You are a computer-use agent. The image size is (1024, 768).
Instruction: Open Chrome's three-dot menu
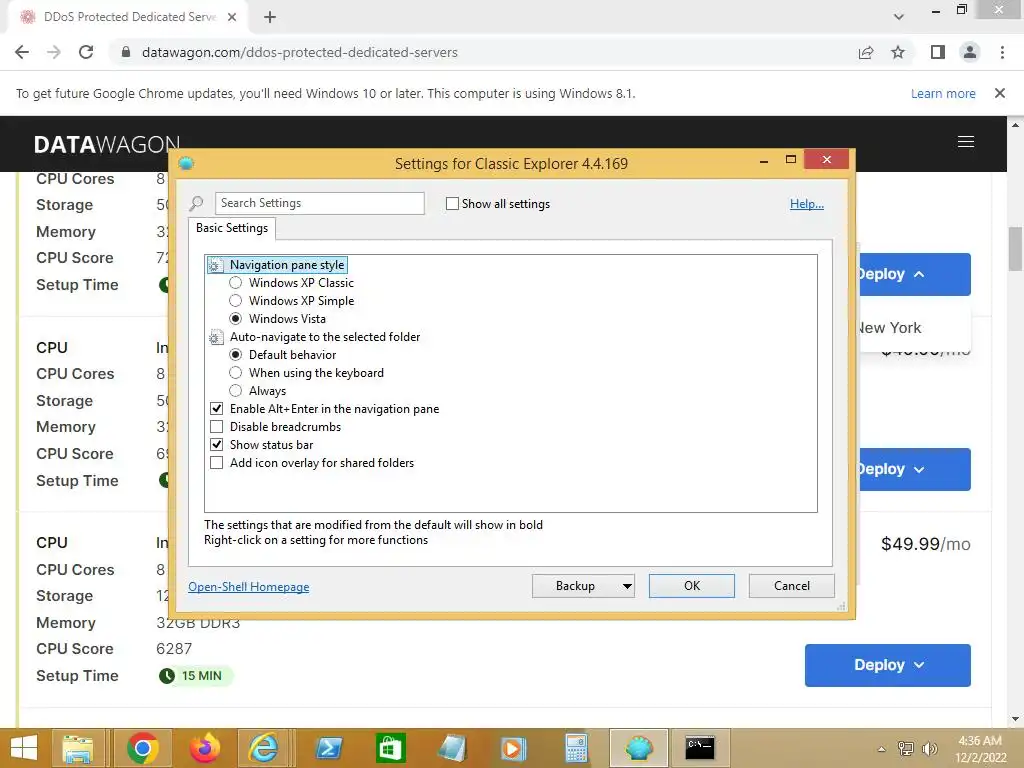point(1002,52)
